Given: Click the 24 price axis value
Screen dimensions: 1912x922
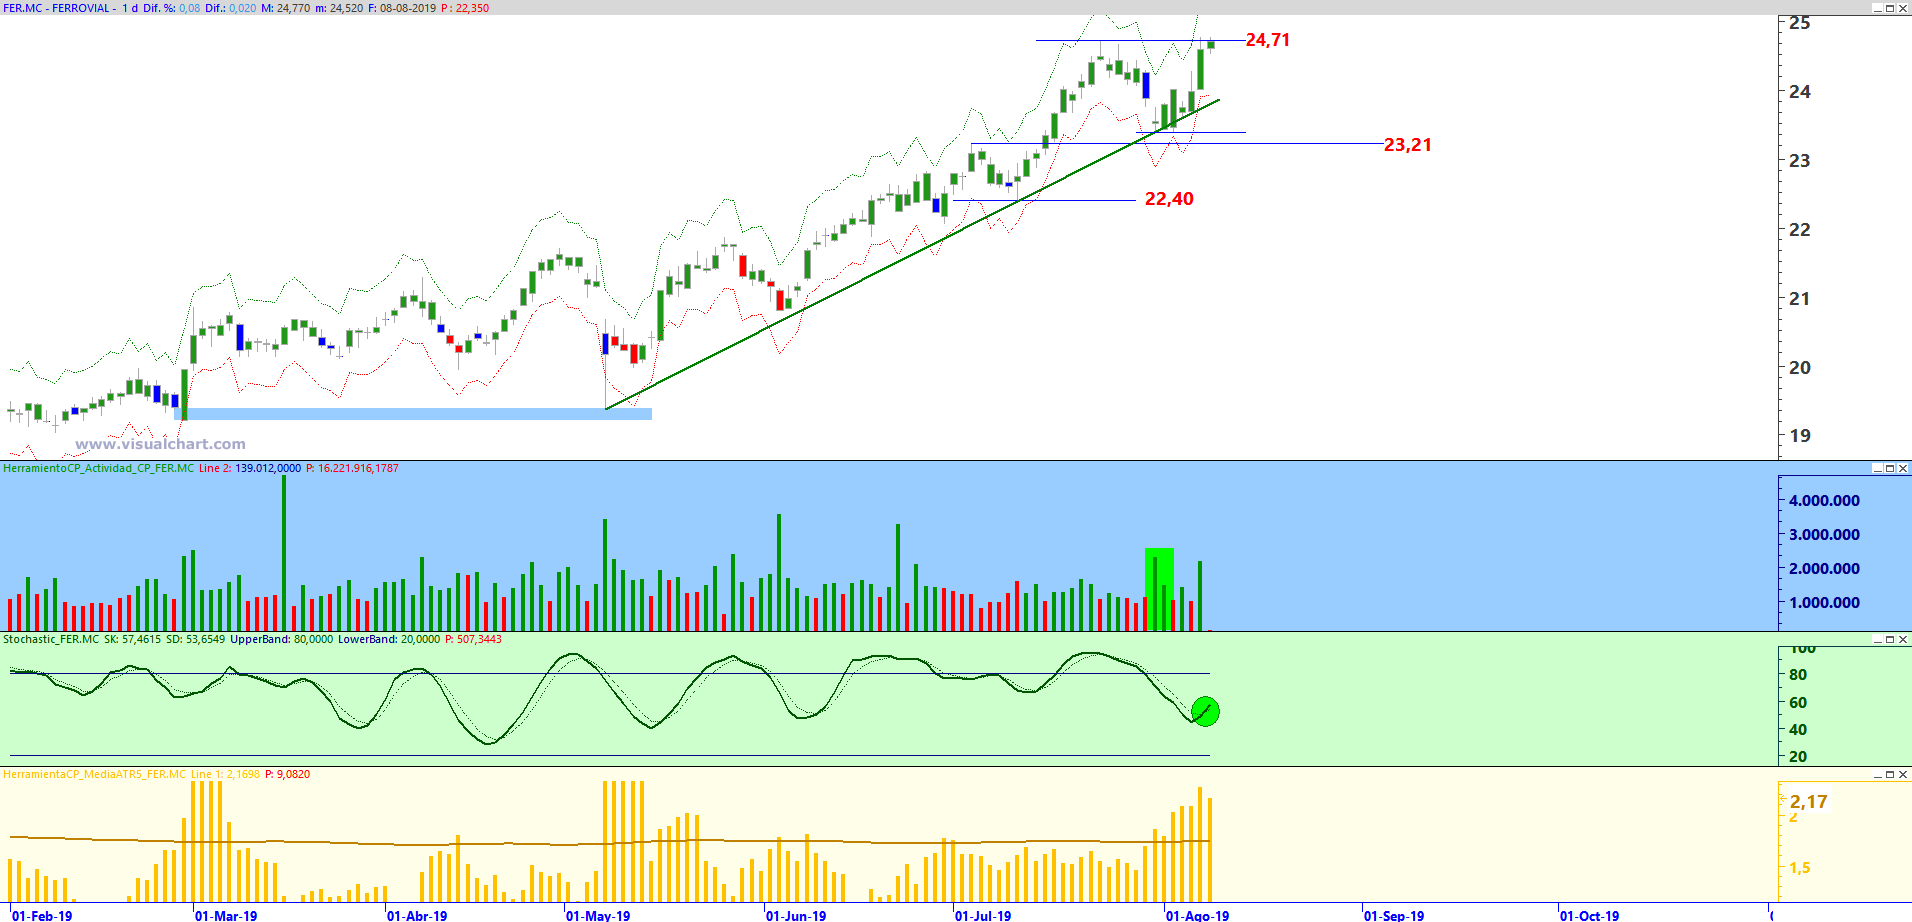Looking at the screenshot, I should coord(1800,92).
